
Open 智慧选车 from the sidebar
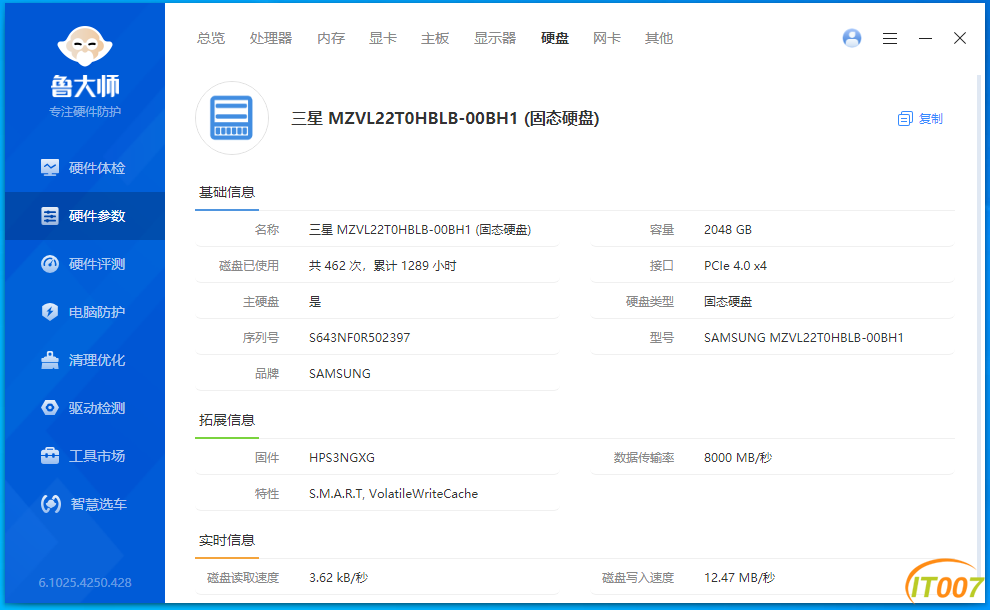[85, 504]
